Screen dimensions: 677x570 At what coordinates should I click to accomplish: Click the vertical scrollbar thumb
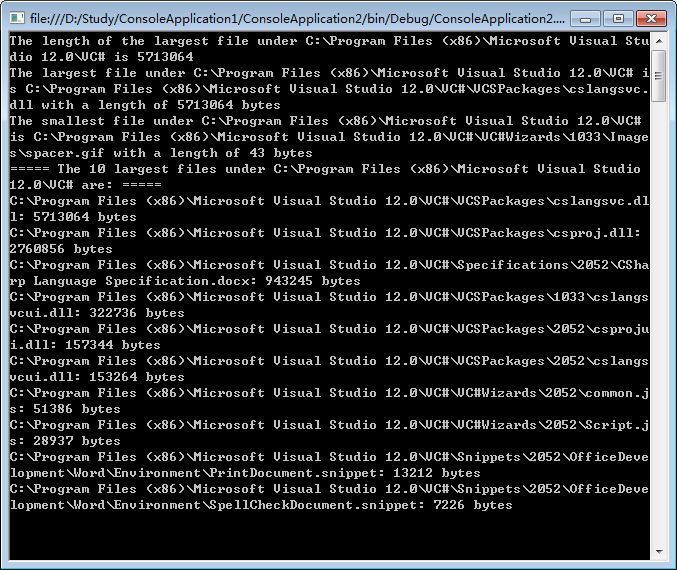[659, 76]
